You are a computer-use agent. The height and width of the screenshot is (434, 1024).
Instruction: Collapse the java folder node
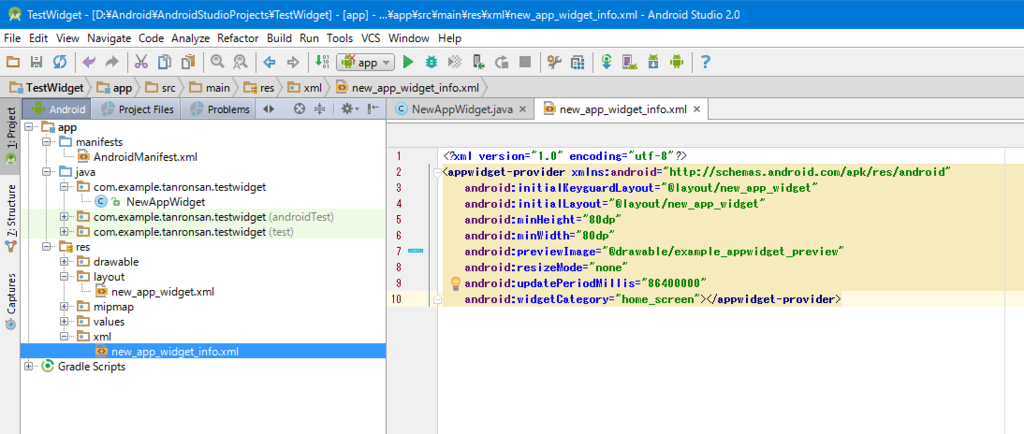click(x=46, y=172)
